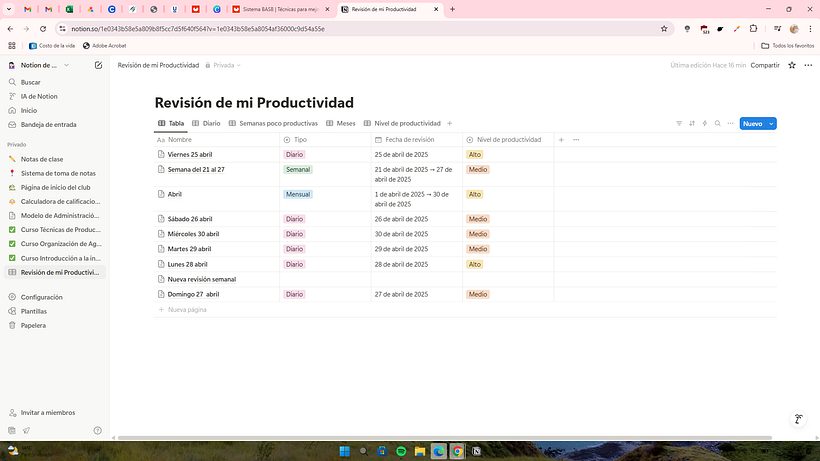Click the database search magnifier icon
Image resolution: width=820 pixels, height=461 pixels.
click(x=718, y=124)
